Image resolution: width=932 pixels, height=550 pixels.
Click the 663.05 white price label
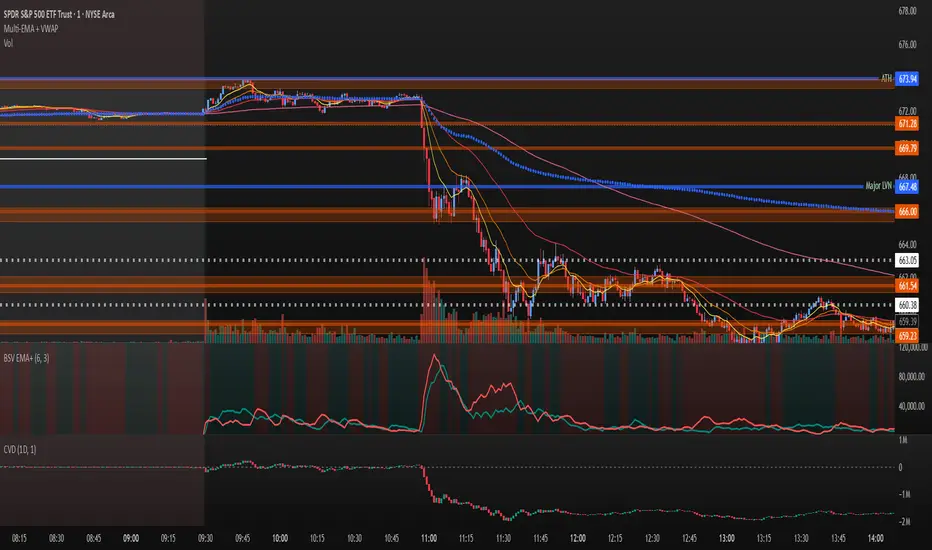point(907,260)
